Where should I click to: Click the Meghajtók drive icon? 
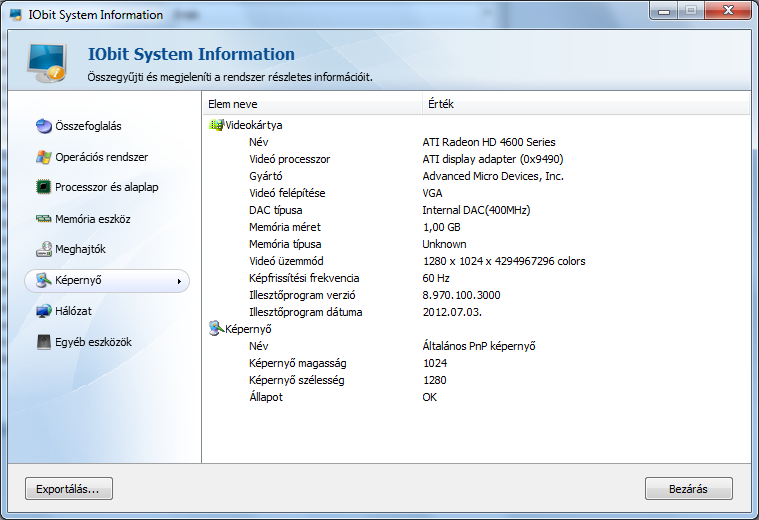point(44,249)
